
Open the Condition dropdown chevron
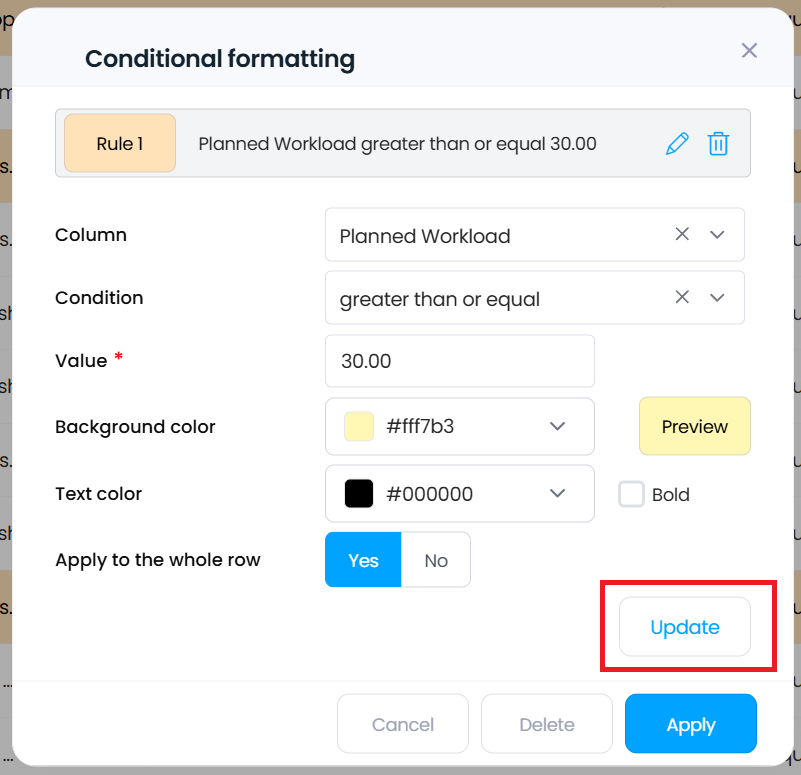click(x=717, y=297)
